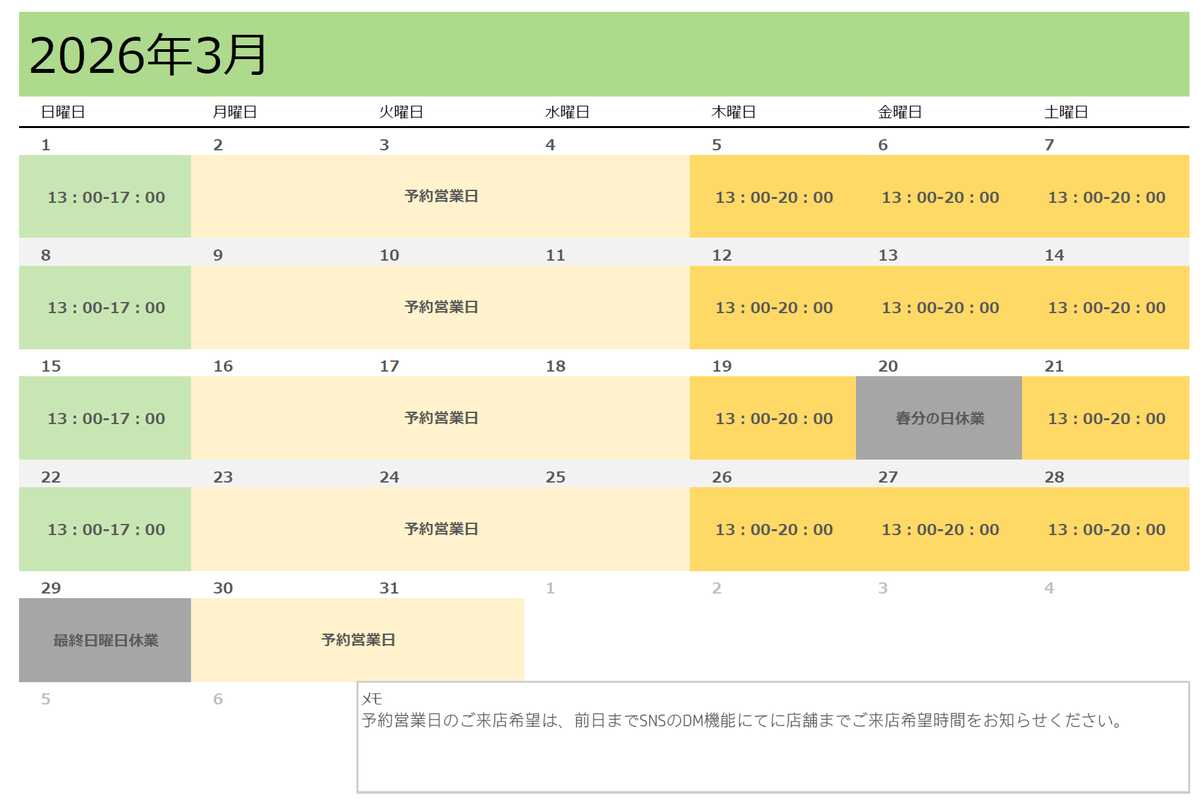The height and width of the screenshot is (801, 1200).
Task: Select the 火曜日 column header
Action: [401, 112]
